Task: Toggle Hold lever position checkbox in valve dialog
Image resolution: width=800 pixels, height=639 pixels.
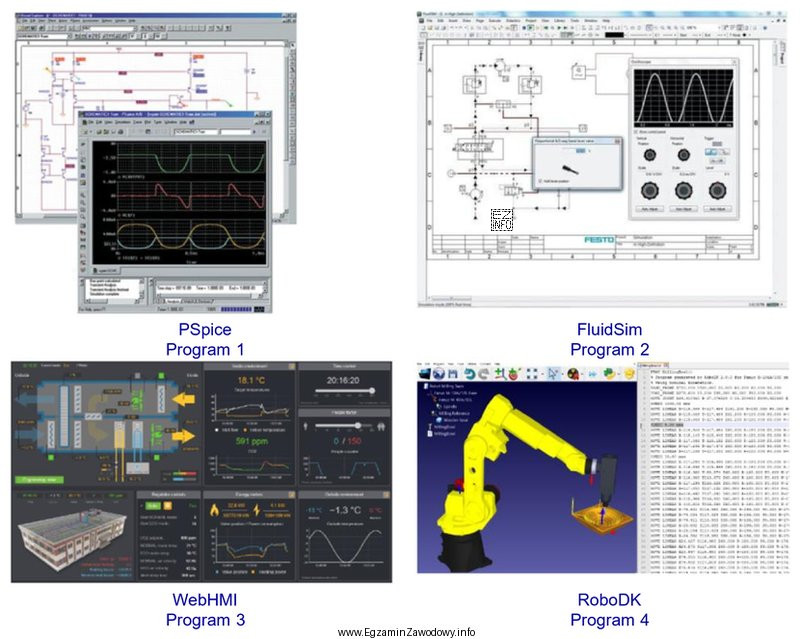Action: click(540, 181)
